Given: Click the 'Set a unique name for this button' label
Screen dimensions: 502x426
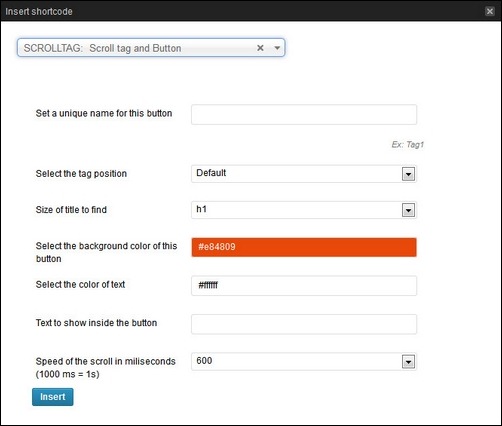Looking at the screenshot, I should tap(104, 113).
